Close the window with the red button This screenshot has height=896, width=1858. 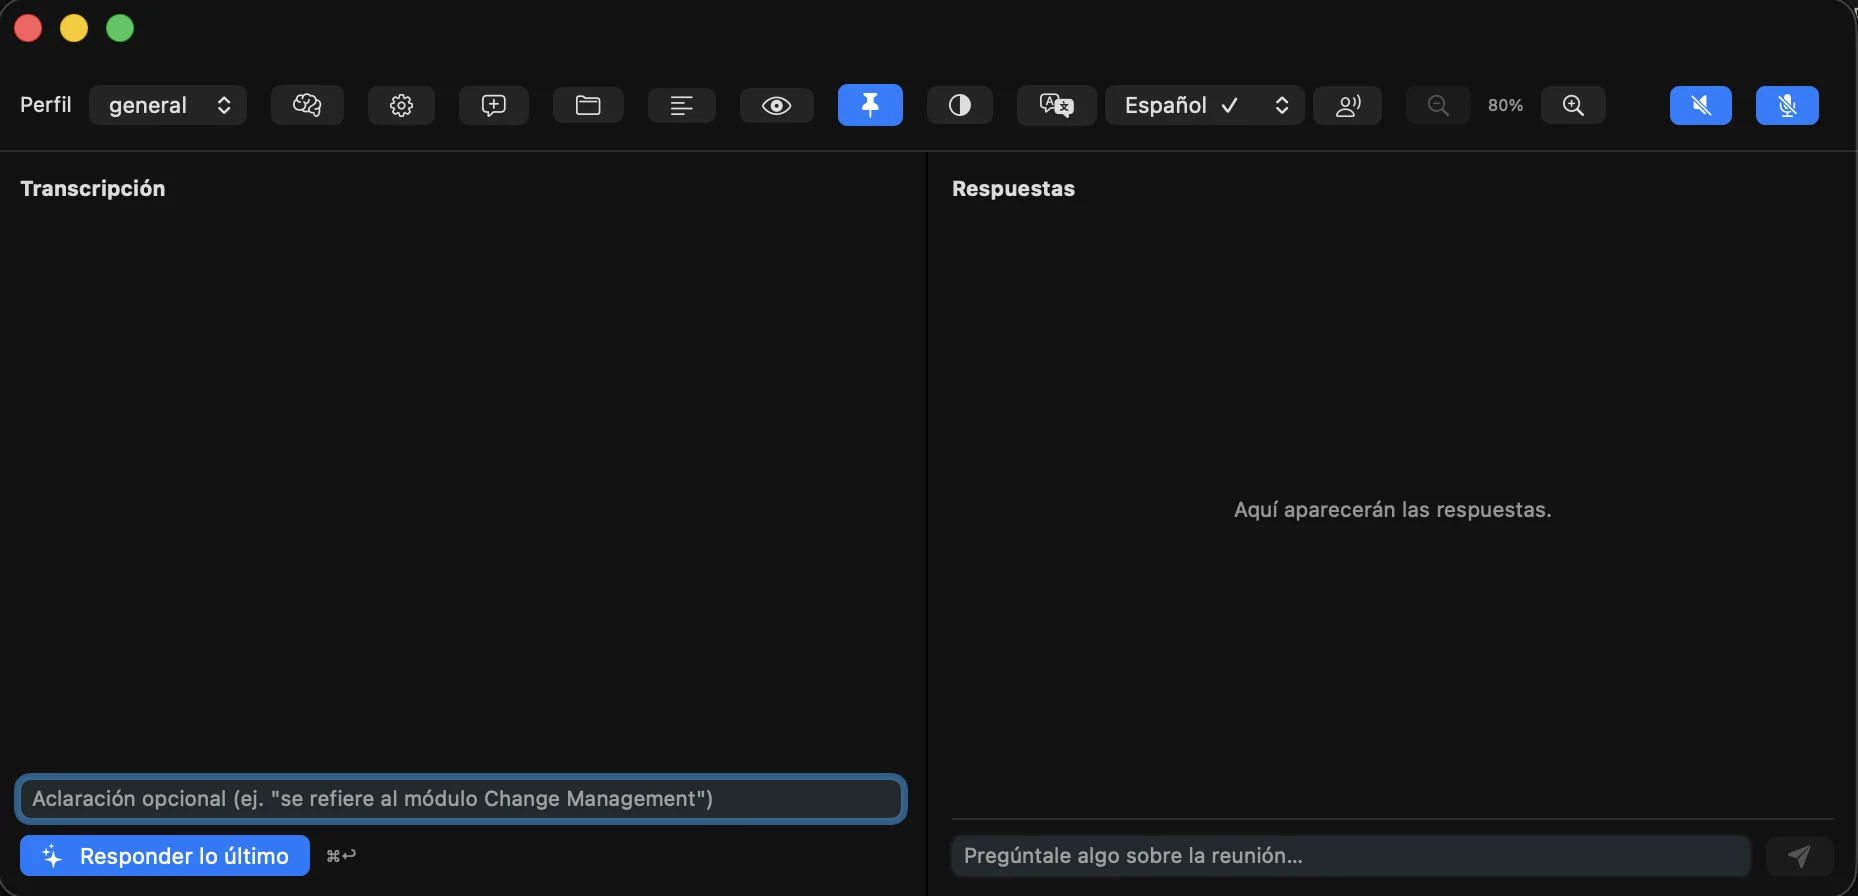[28, 28]
